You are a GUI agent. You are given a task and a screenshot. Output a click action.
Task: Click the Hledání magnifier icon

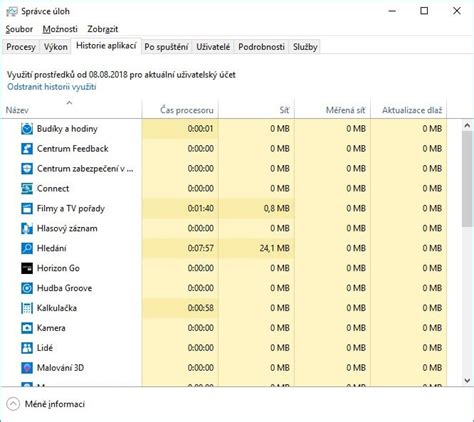(x=27, y=248)
